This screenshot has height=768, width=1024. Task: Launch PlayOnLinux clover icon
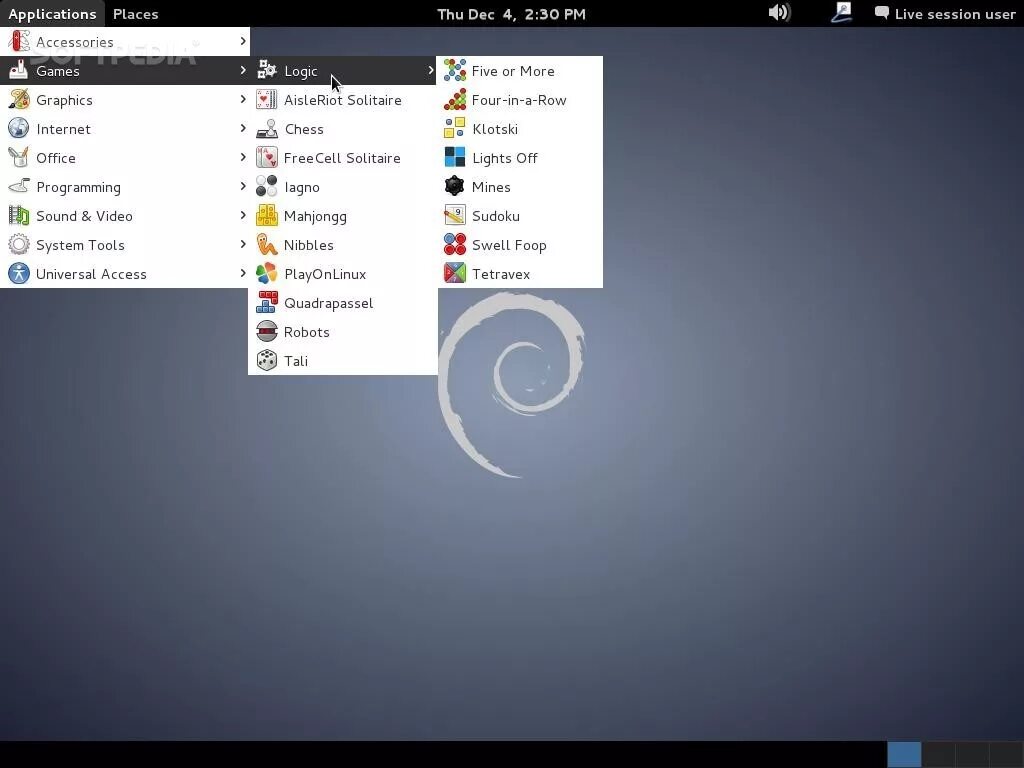coord(266,274)
